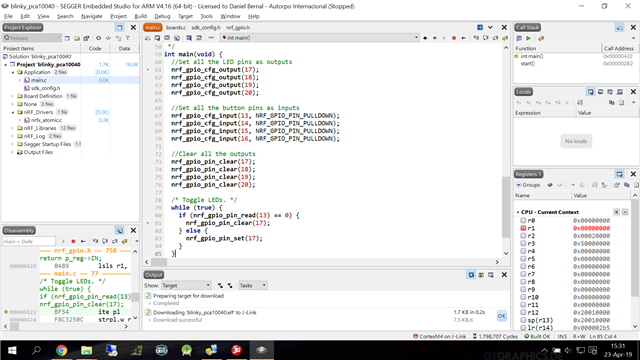Open the Release configuration dropdown

[32, 38]
